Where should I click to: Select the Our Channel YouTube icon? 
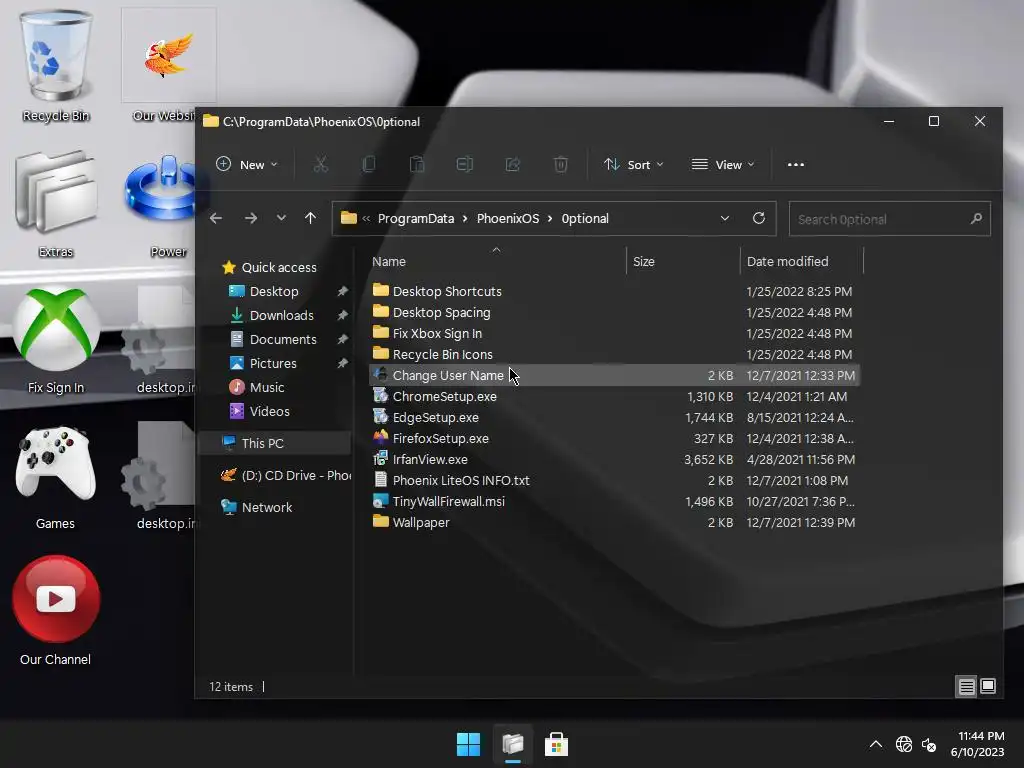[x=56, y=611]
